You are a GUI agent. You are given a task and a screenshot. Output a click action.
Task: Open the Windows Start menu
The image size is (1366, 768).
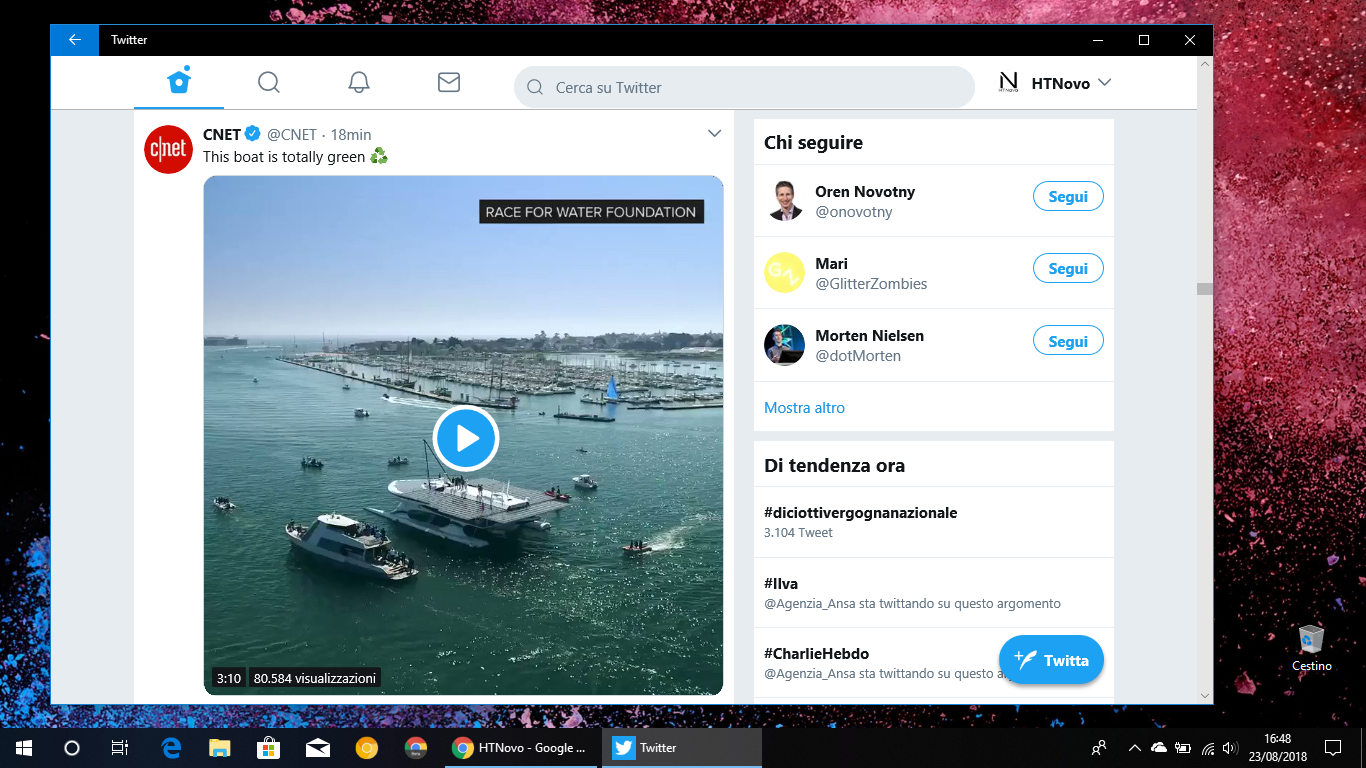click(24, 747)
